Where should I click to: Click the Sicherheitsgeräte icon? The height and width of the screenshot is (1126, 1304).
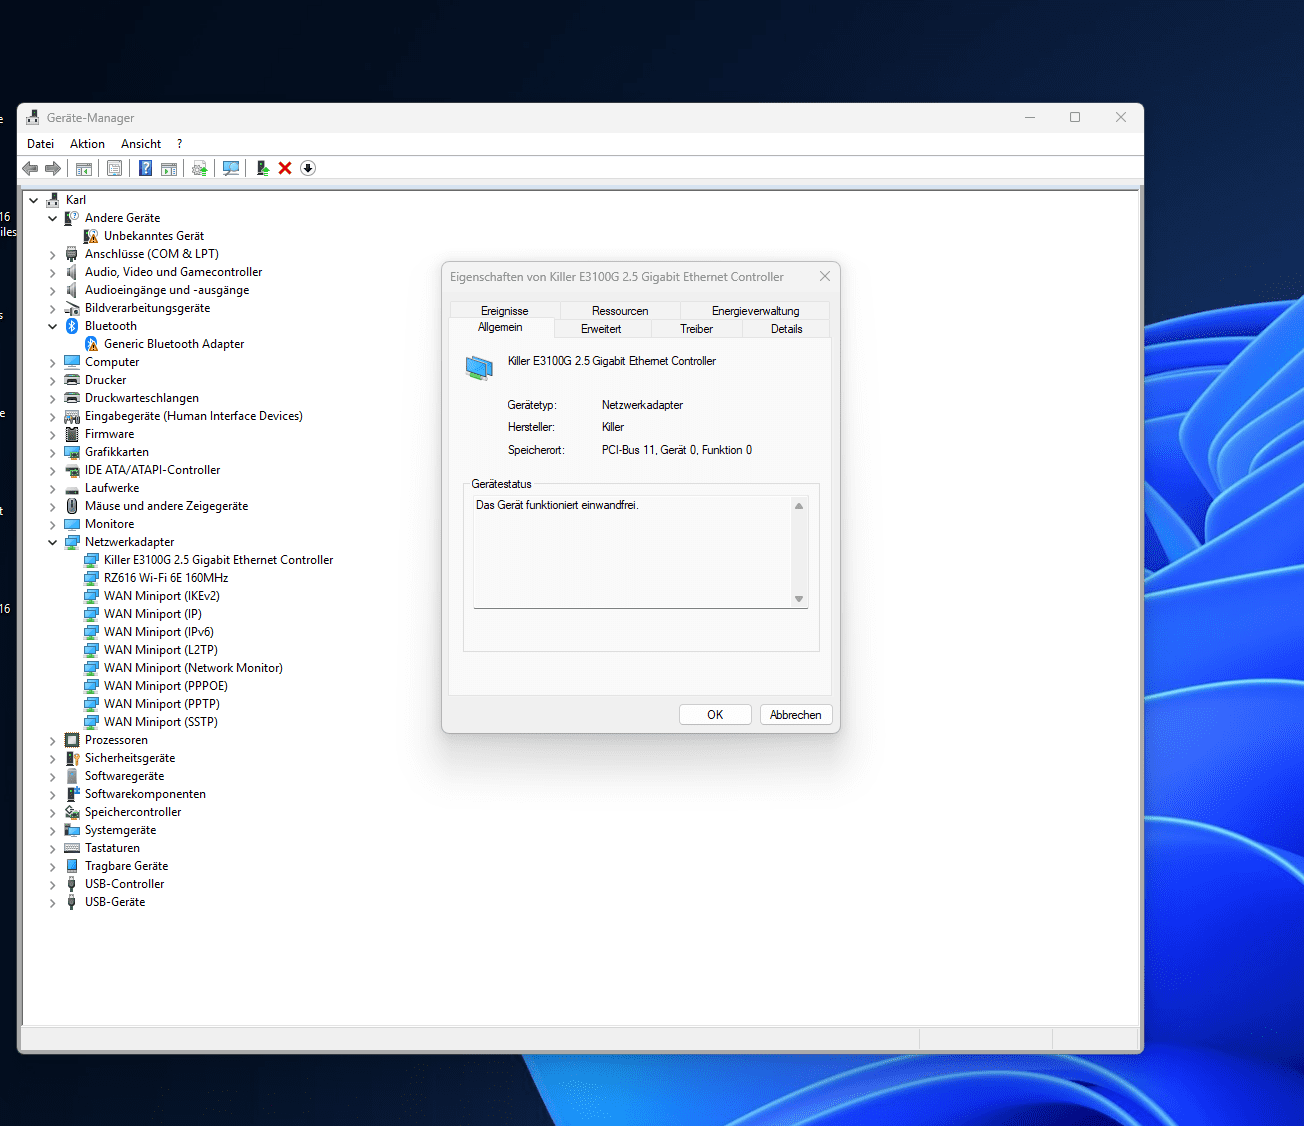point(72,758)
